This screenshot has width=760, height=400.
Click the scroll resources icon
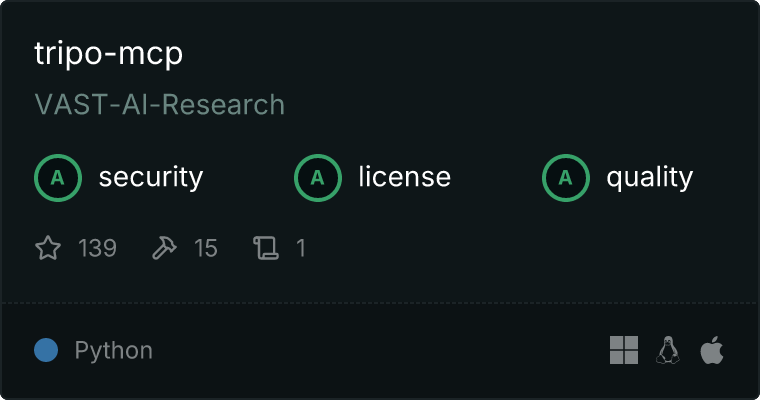click(266, 248)
